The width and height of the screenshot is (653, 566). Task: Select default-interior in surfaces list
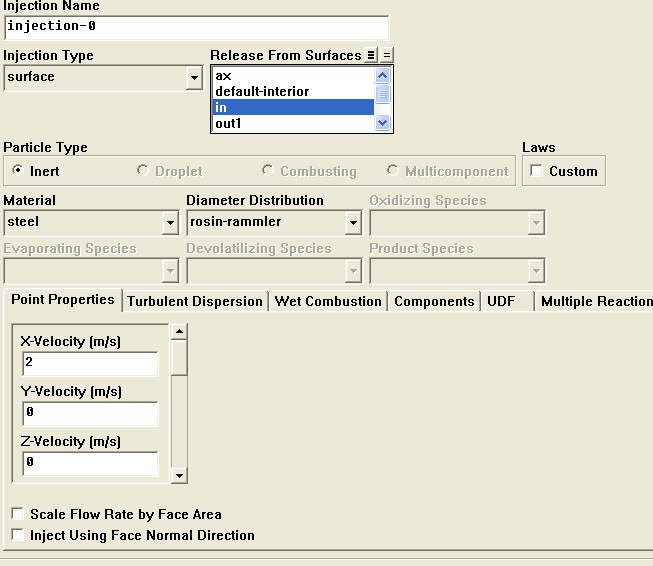(262, 91)
